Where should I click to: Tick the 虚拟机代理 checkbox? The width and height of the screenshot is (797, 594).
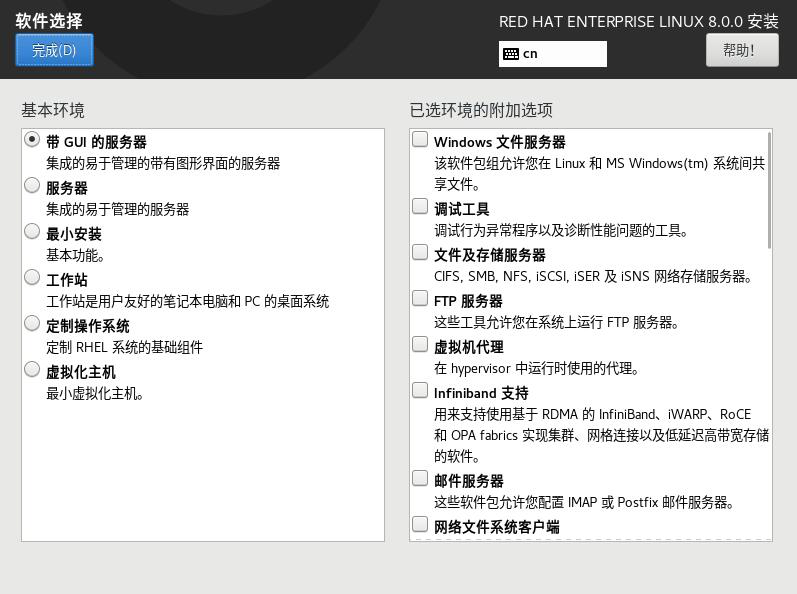(x=420, y=344)
